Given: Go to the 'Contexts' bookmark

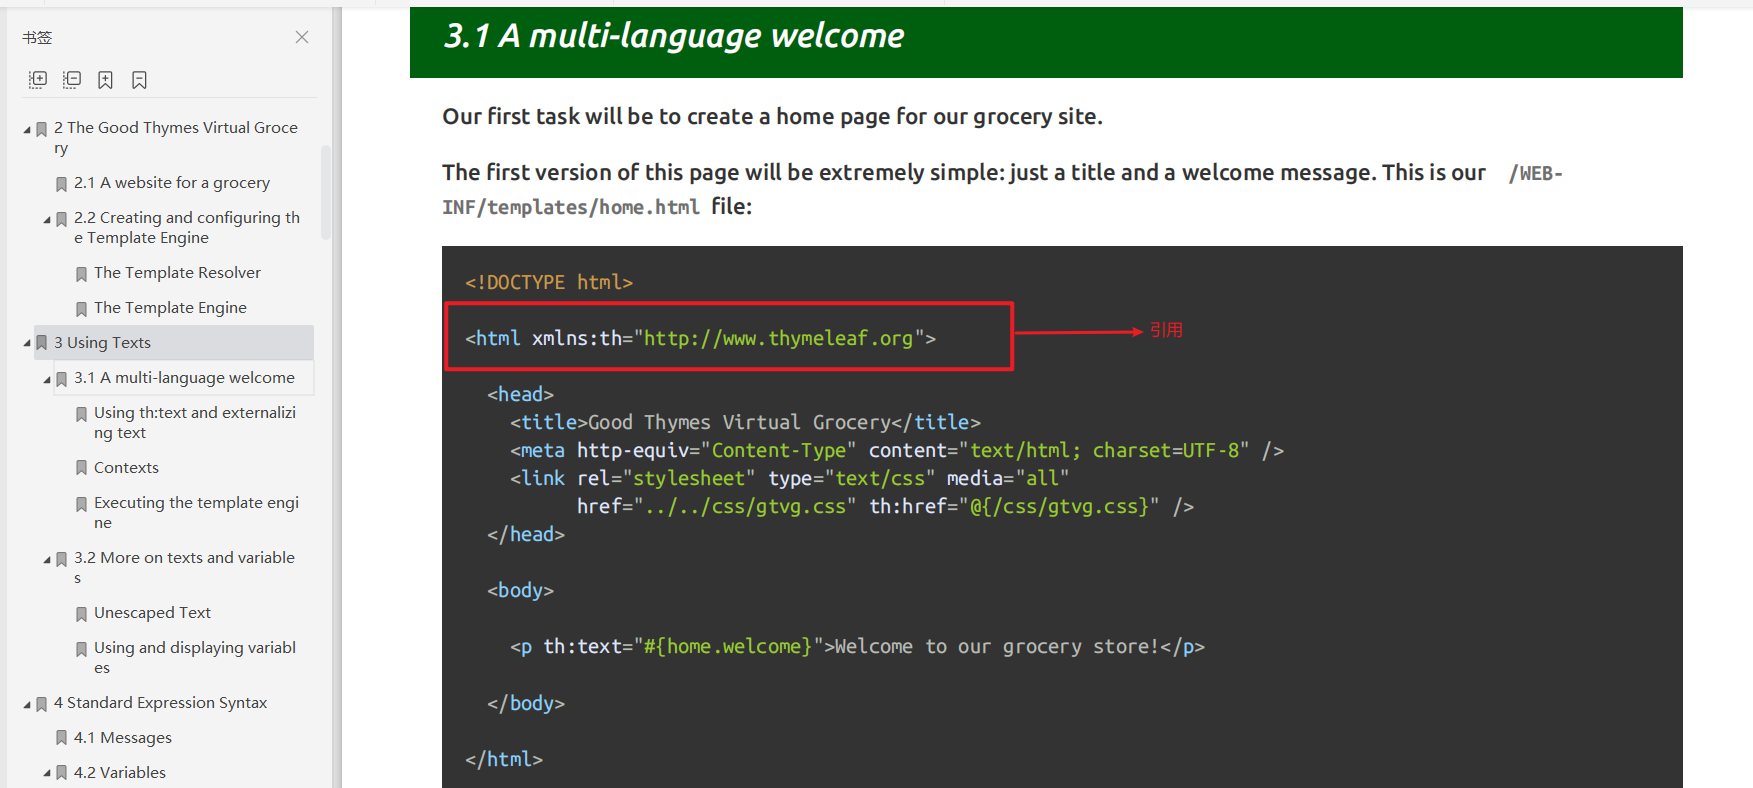Looking at the screenshot, I should tap(126, 468).
